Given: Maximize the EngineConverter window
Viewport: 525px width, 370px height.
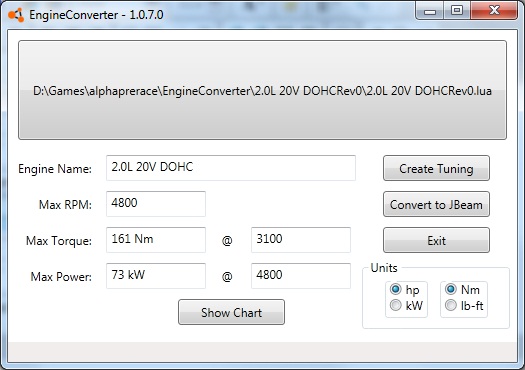Looking at the screenshot, I should [457, 11].
